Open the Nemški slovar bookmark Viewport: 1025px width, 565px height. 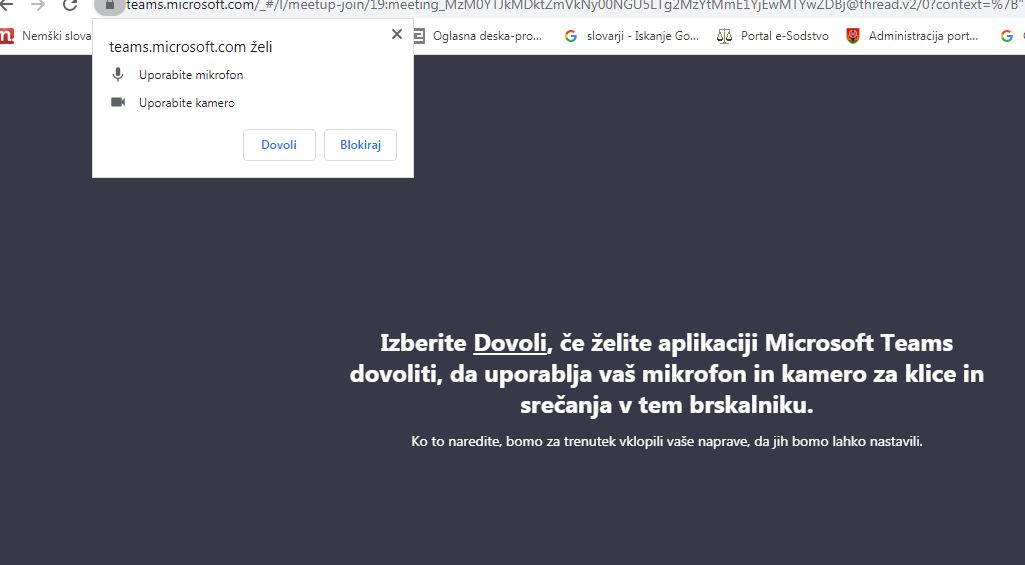click(46, 36)
